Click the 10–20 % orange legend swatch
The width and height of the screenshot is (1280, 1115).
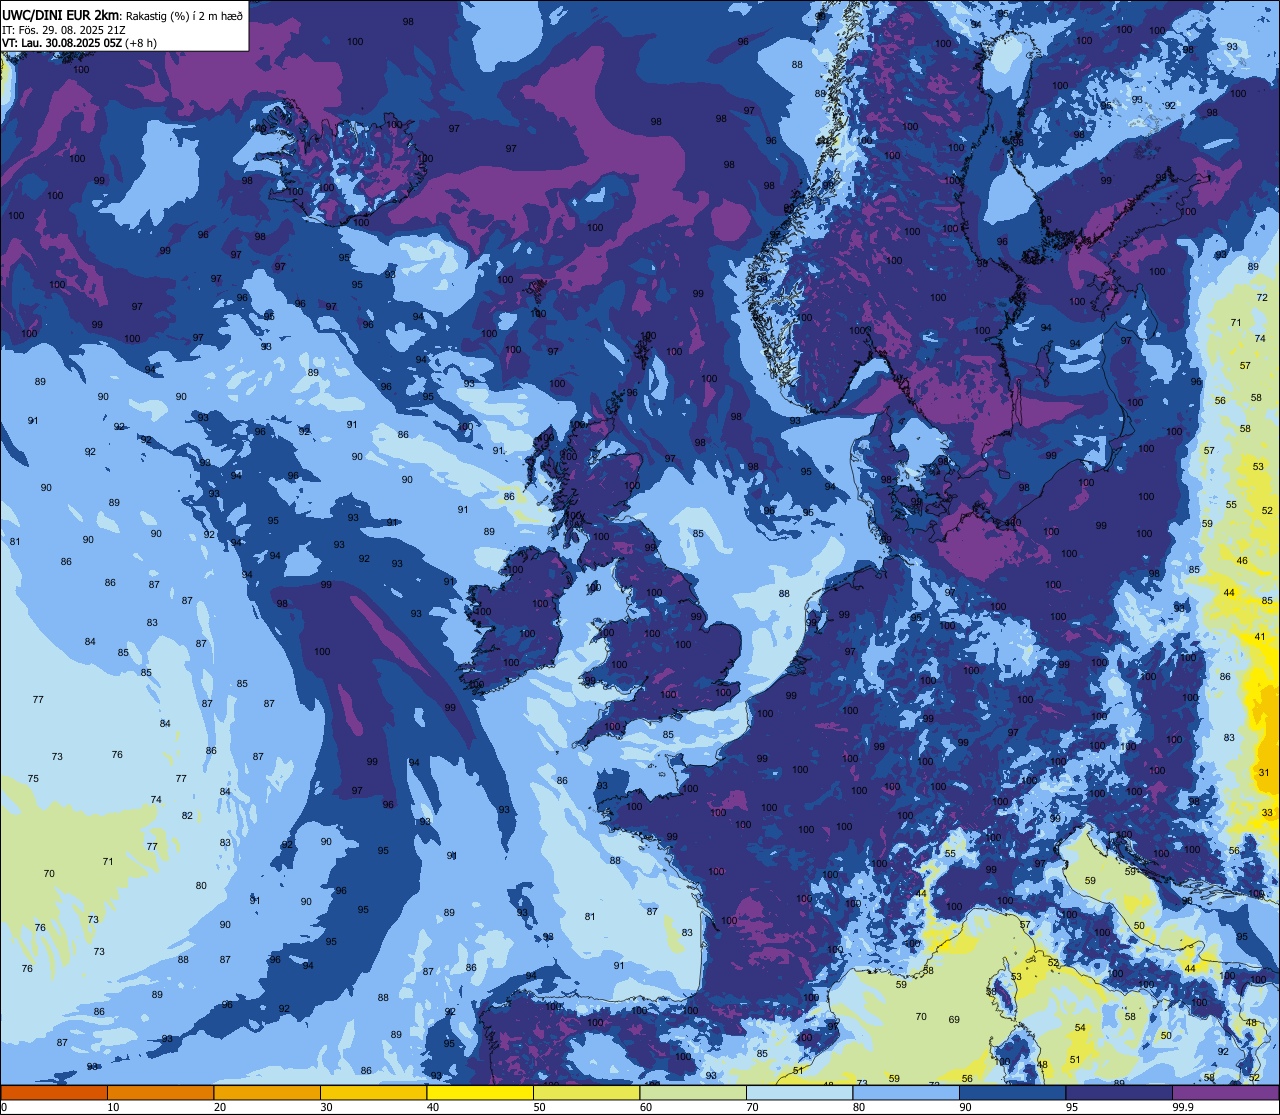tap(160, 1092)
